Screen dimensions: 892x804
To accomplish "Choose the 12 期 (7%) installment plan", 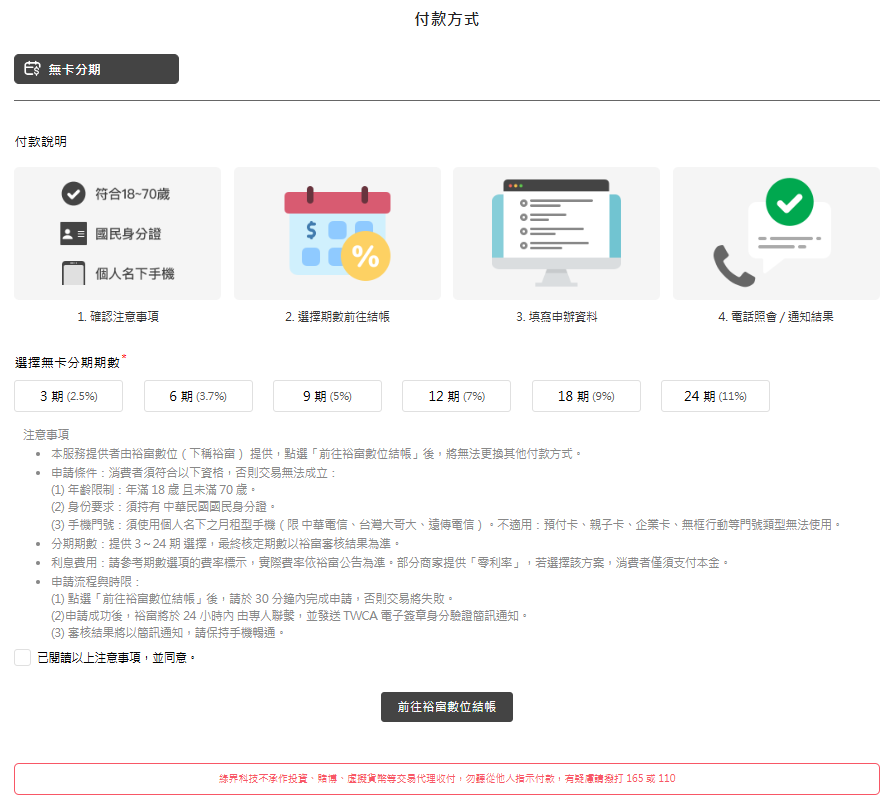I will coord(456,396).
